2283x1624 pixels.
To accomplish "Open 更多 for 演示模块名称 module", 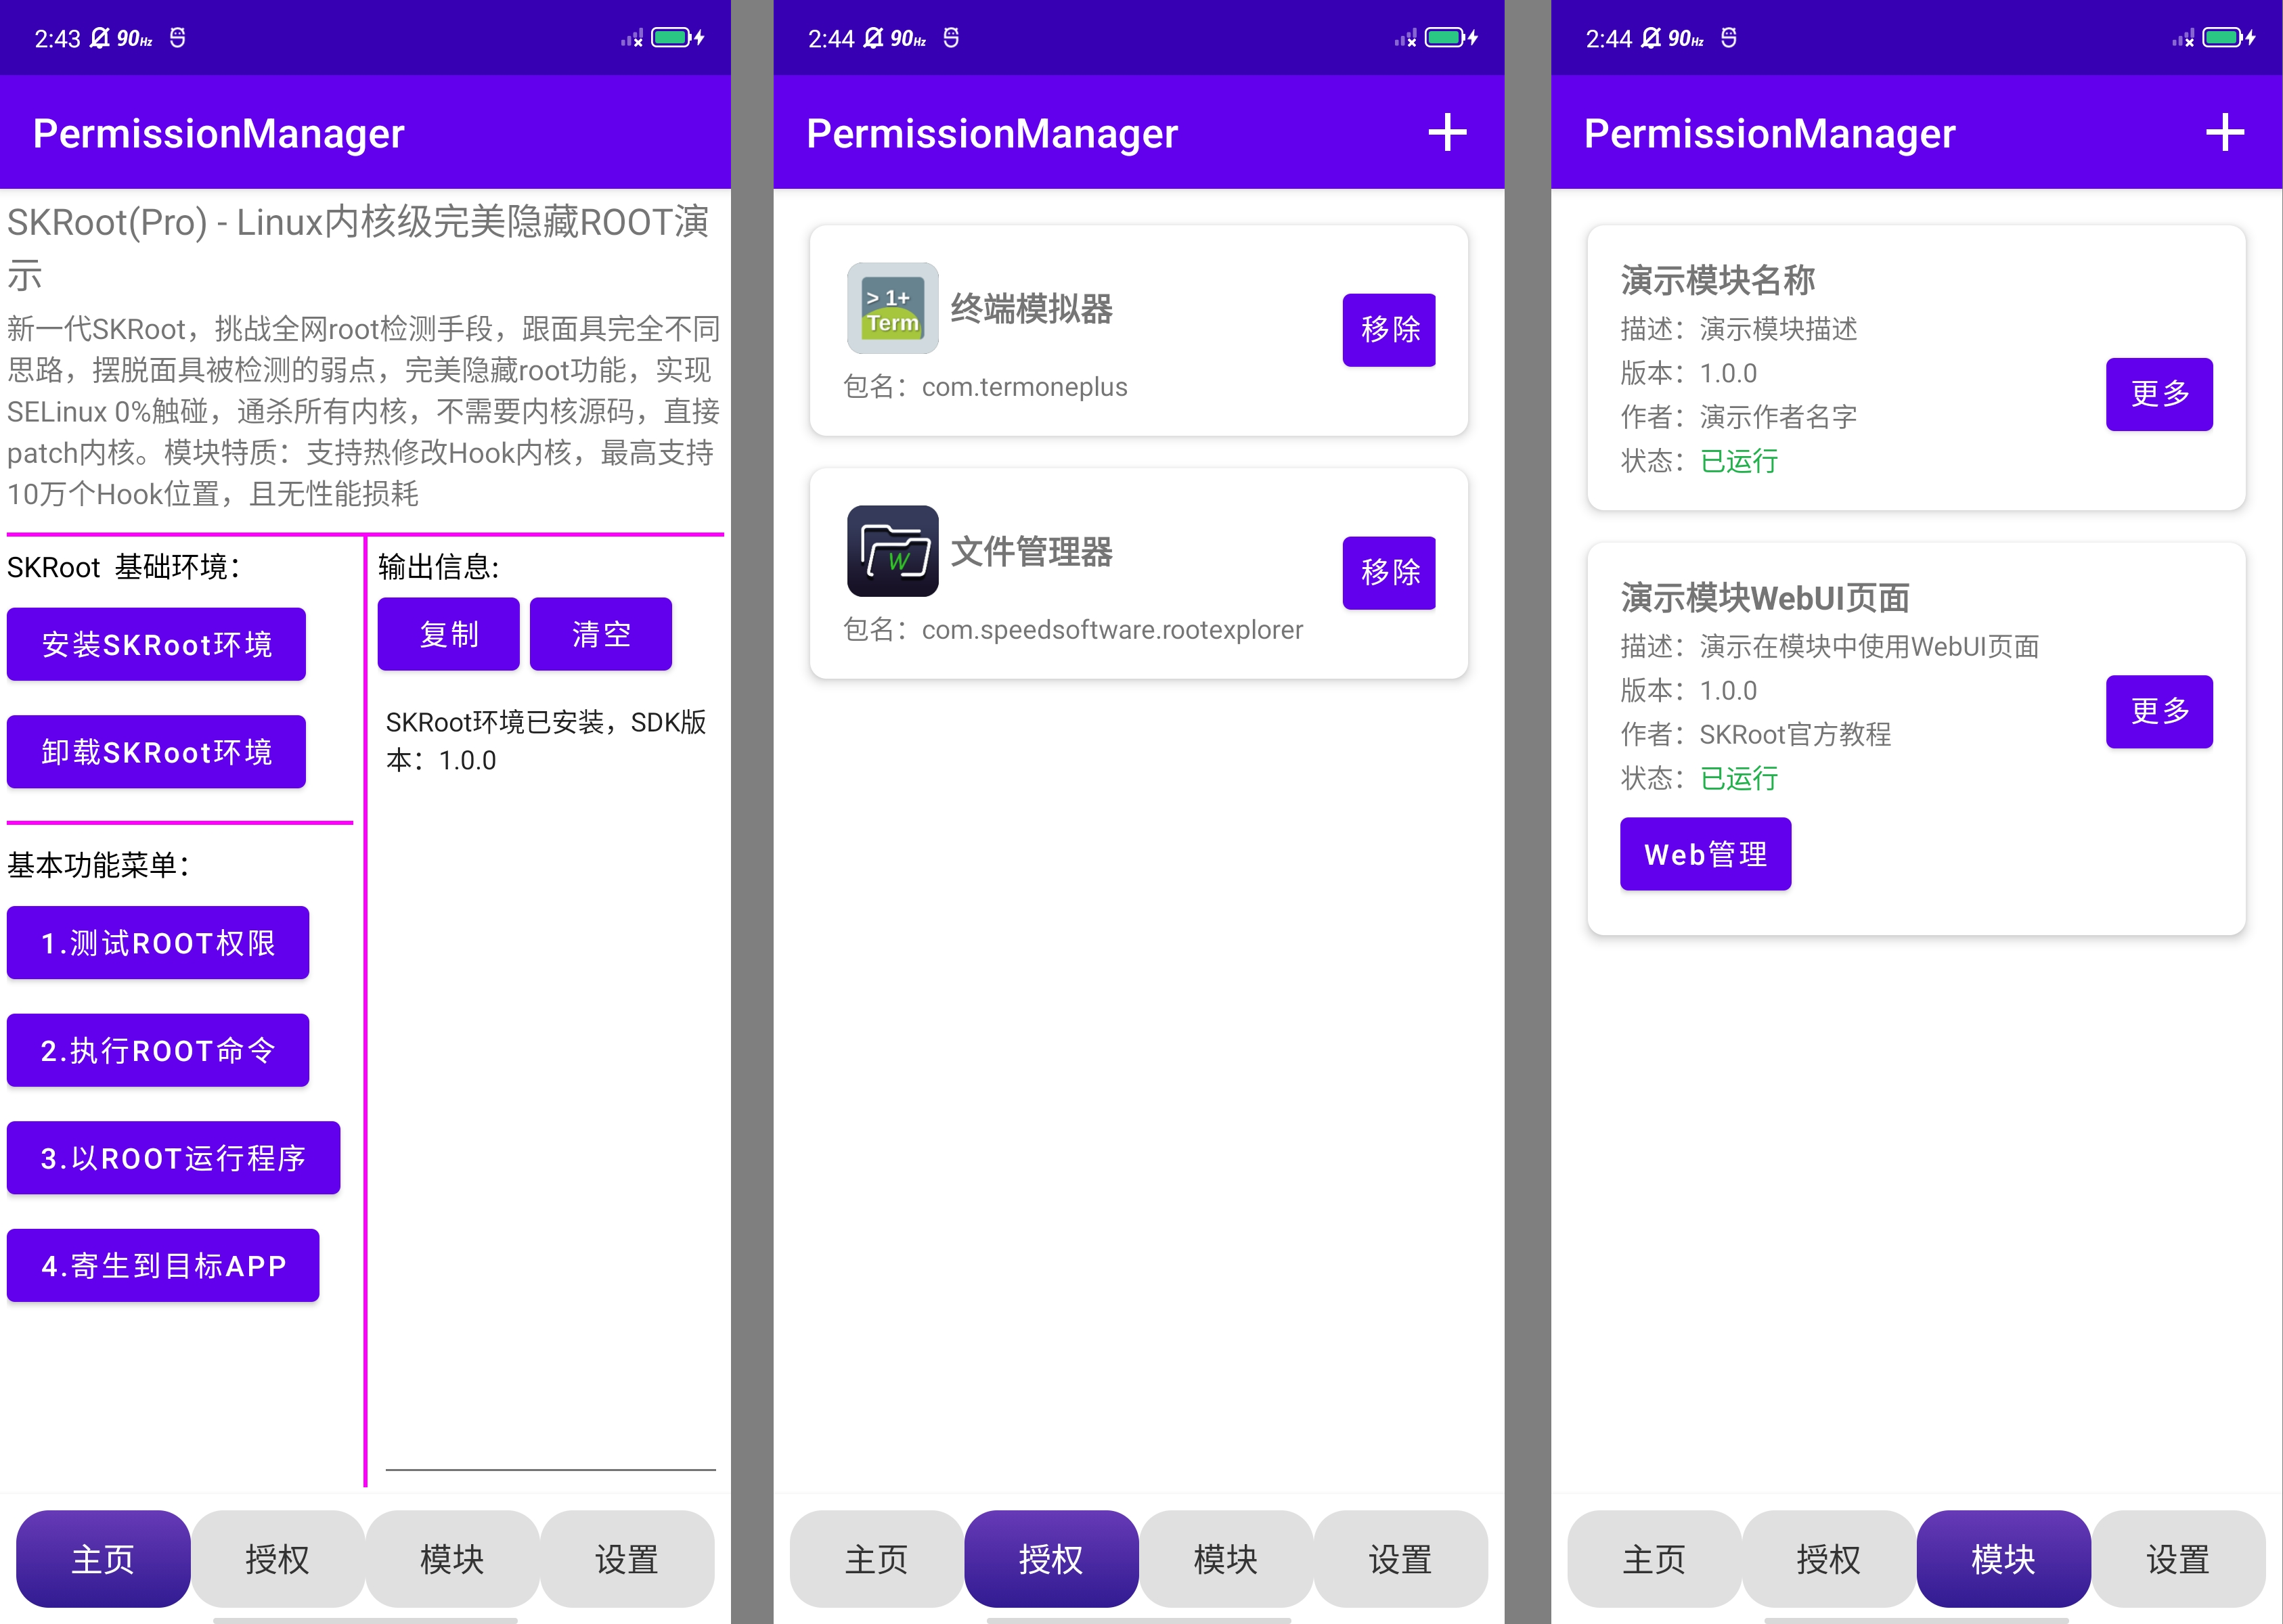I will pos(2158,394).
